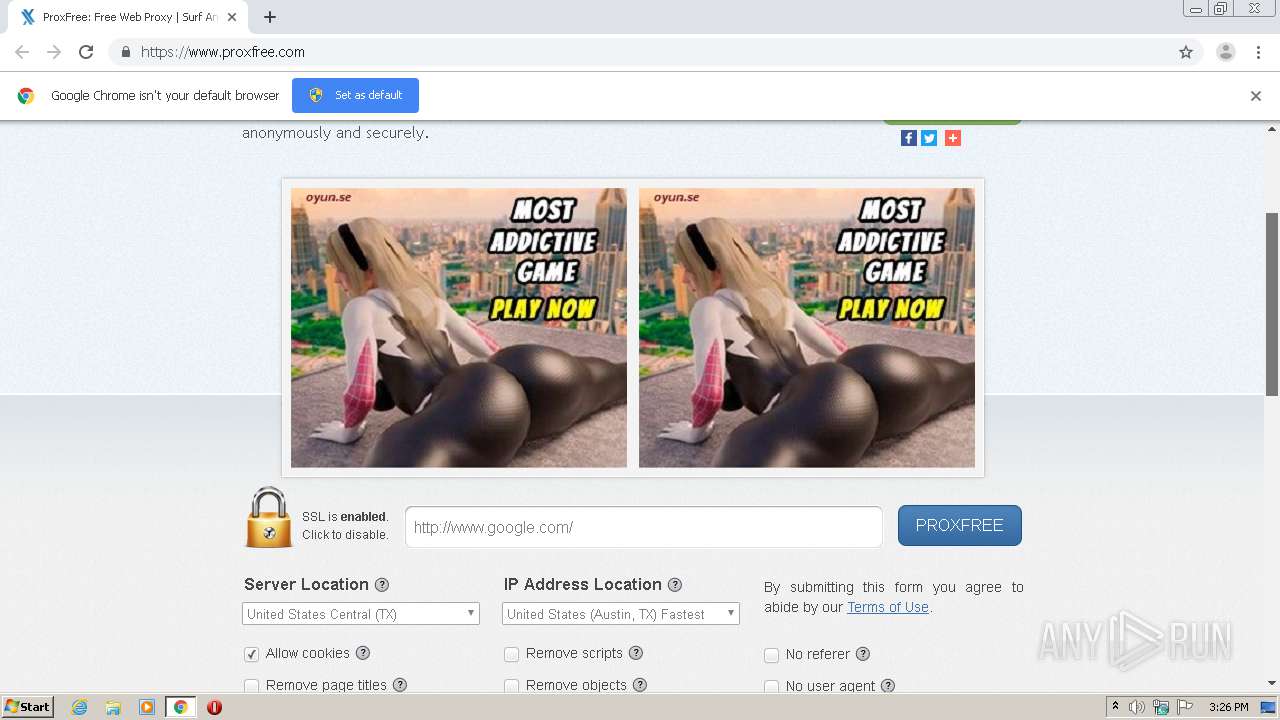Open the Windows Start menu
1280x720 pixels.
pos(28,707)
